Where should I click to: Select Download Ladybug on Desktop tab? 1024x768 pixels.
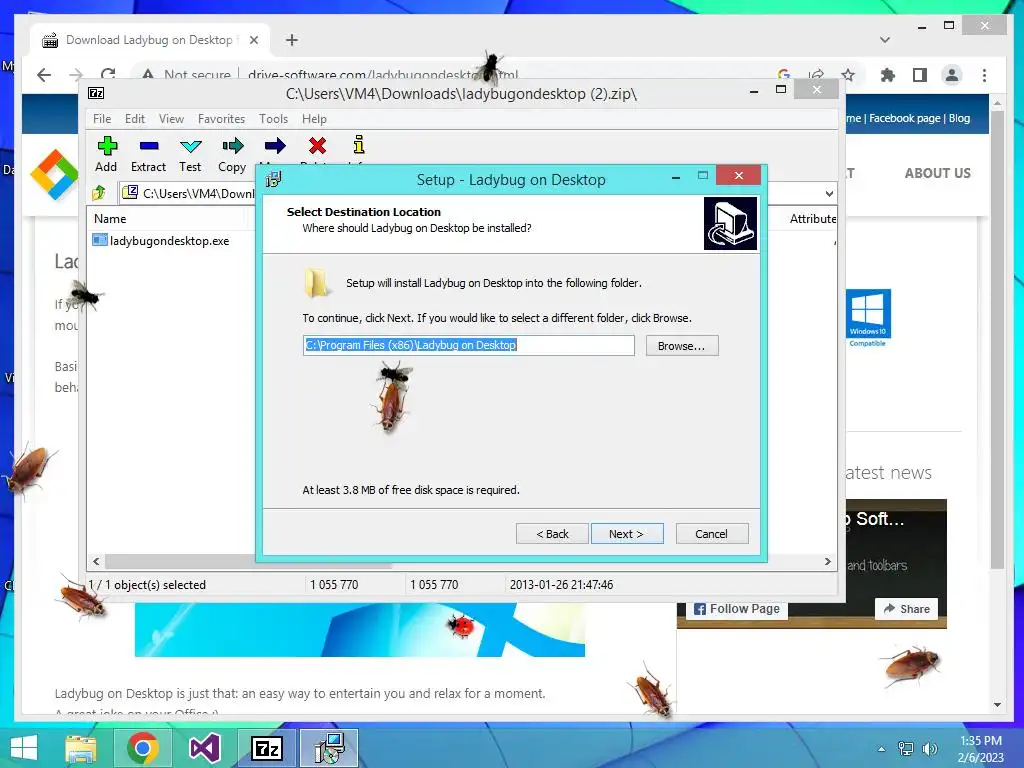click(x=149, y=40)
